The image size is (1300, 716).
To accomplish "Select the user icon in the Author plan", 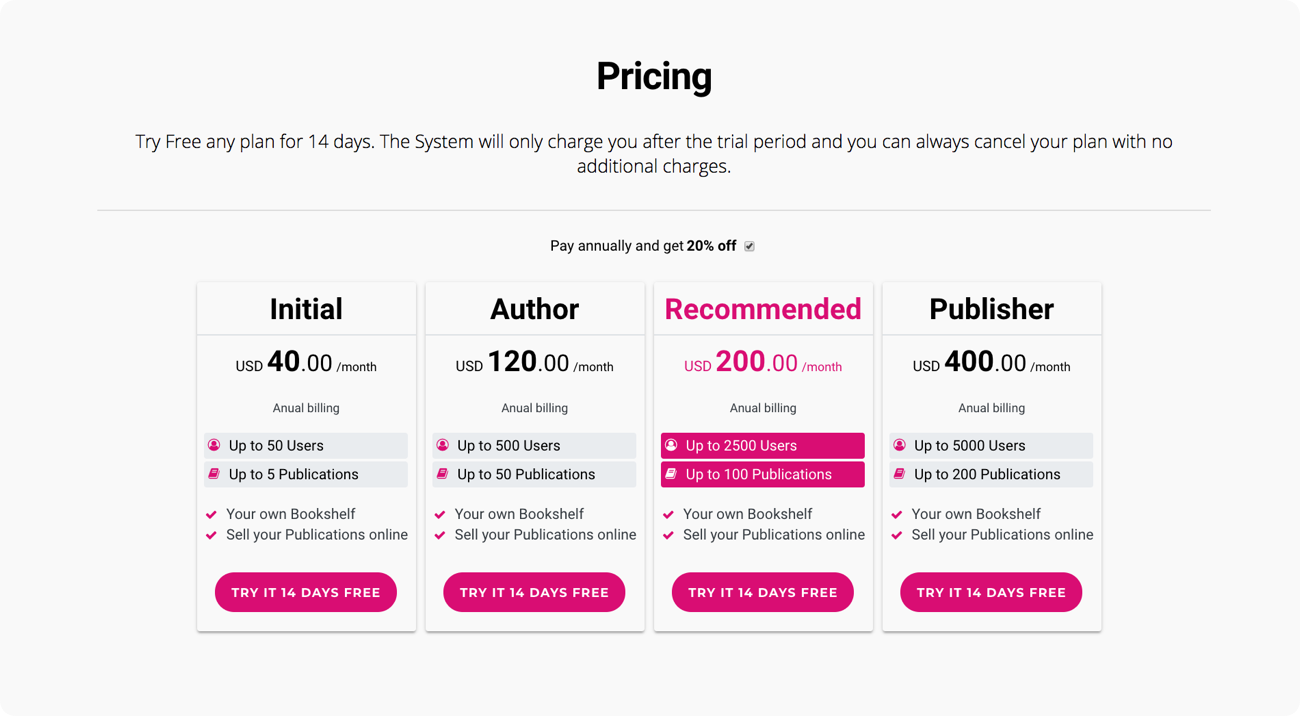I will click(441, 445).
